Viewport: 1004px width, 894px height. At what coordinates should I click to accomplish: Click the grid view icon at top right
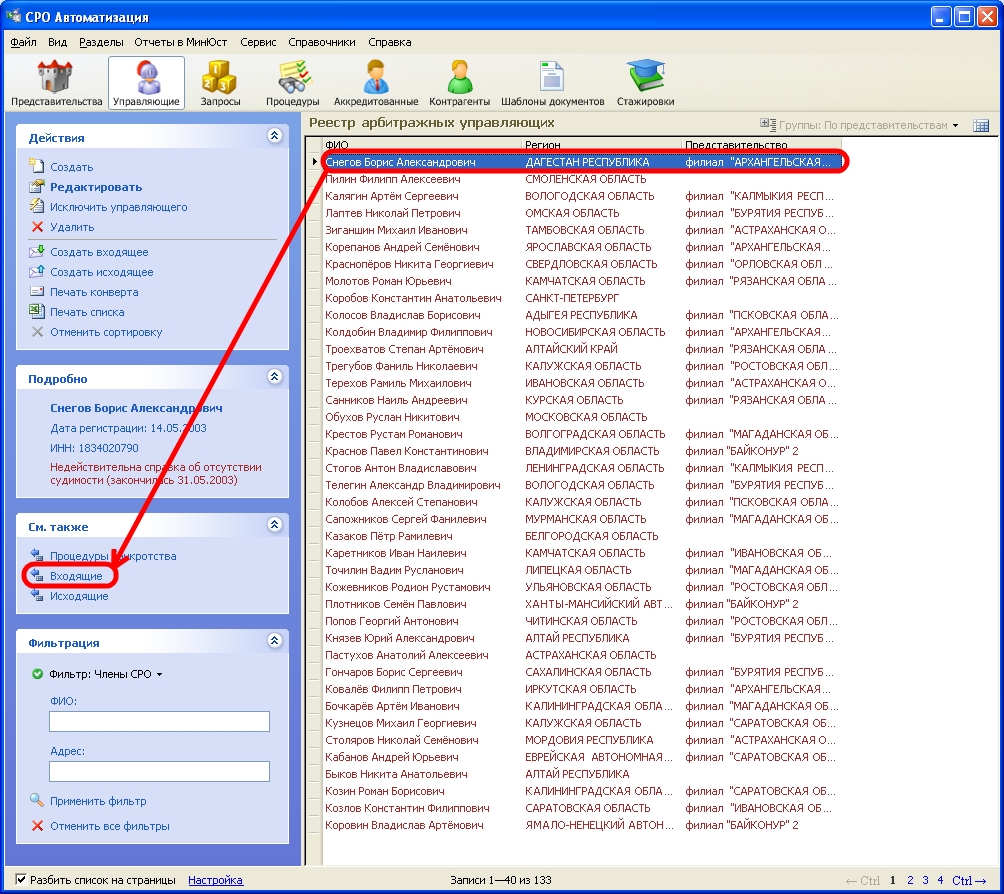tap(980, 125)
